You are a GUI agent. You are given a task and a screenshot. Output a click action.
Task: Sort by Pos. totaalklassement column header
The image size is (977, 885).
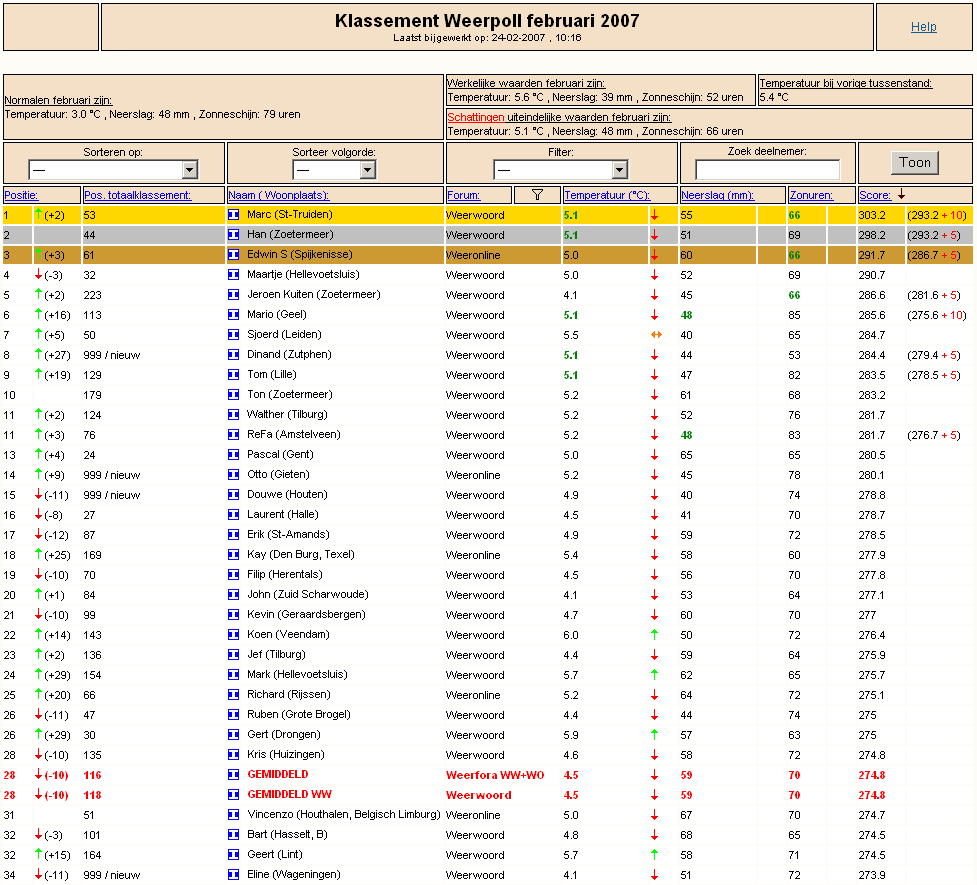click(137, 195)
